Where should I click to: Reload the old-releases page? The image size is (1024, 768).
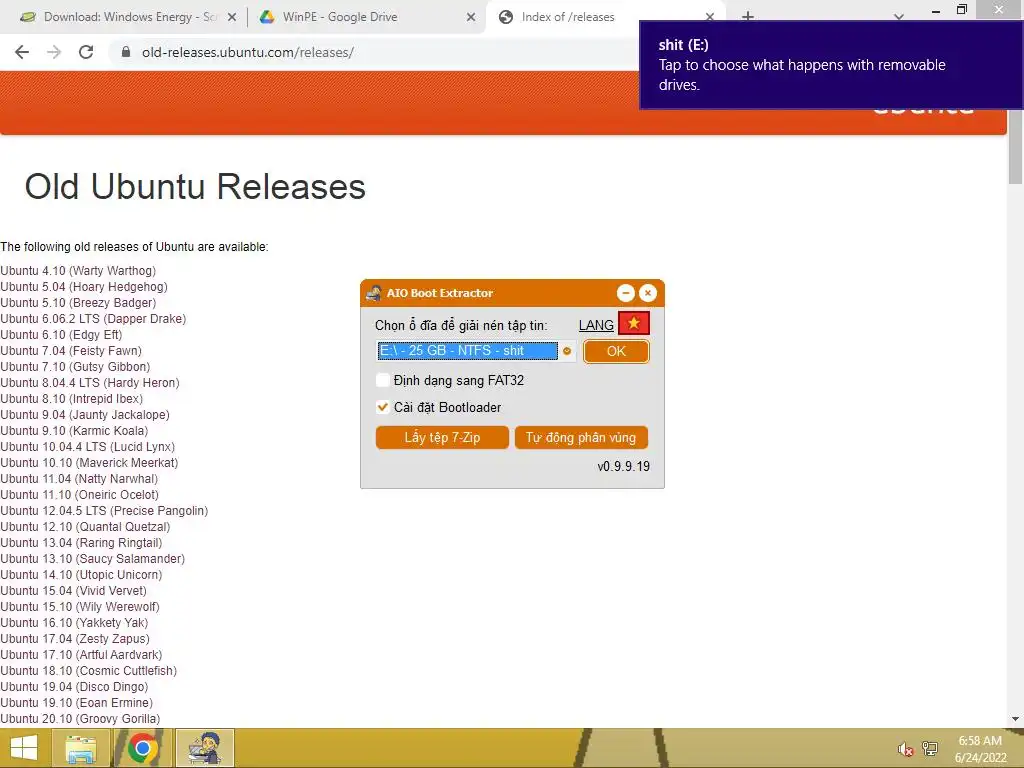click(x=86, y=52)
